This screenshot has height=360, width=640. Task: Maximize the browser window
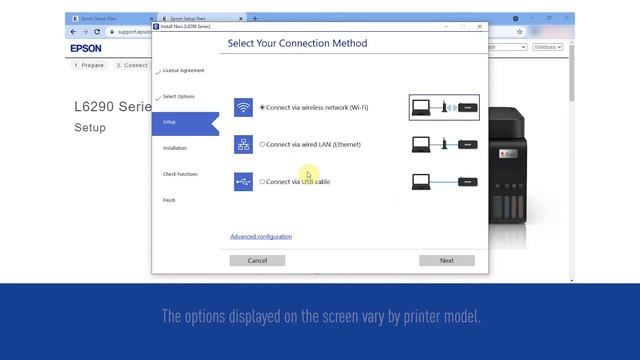point(549,18)
